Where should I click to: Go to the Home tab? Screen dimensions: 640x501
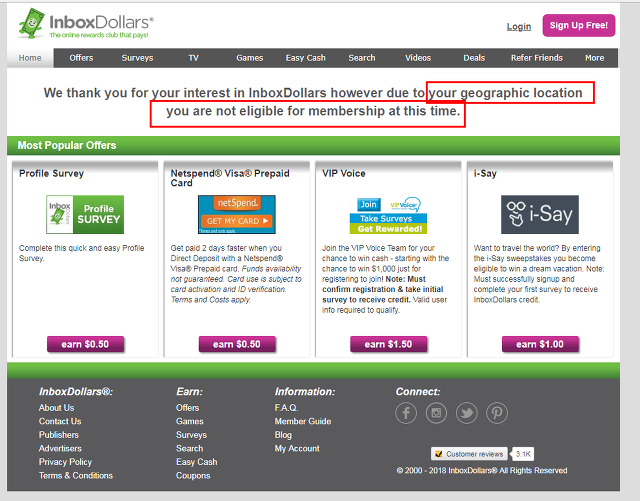[30, 58]
